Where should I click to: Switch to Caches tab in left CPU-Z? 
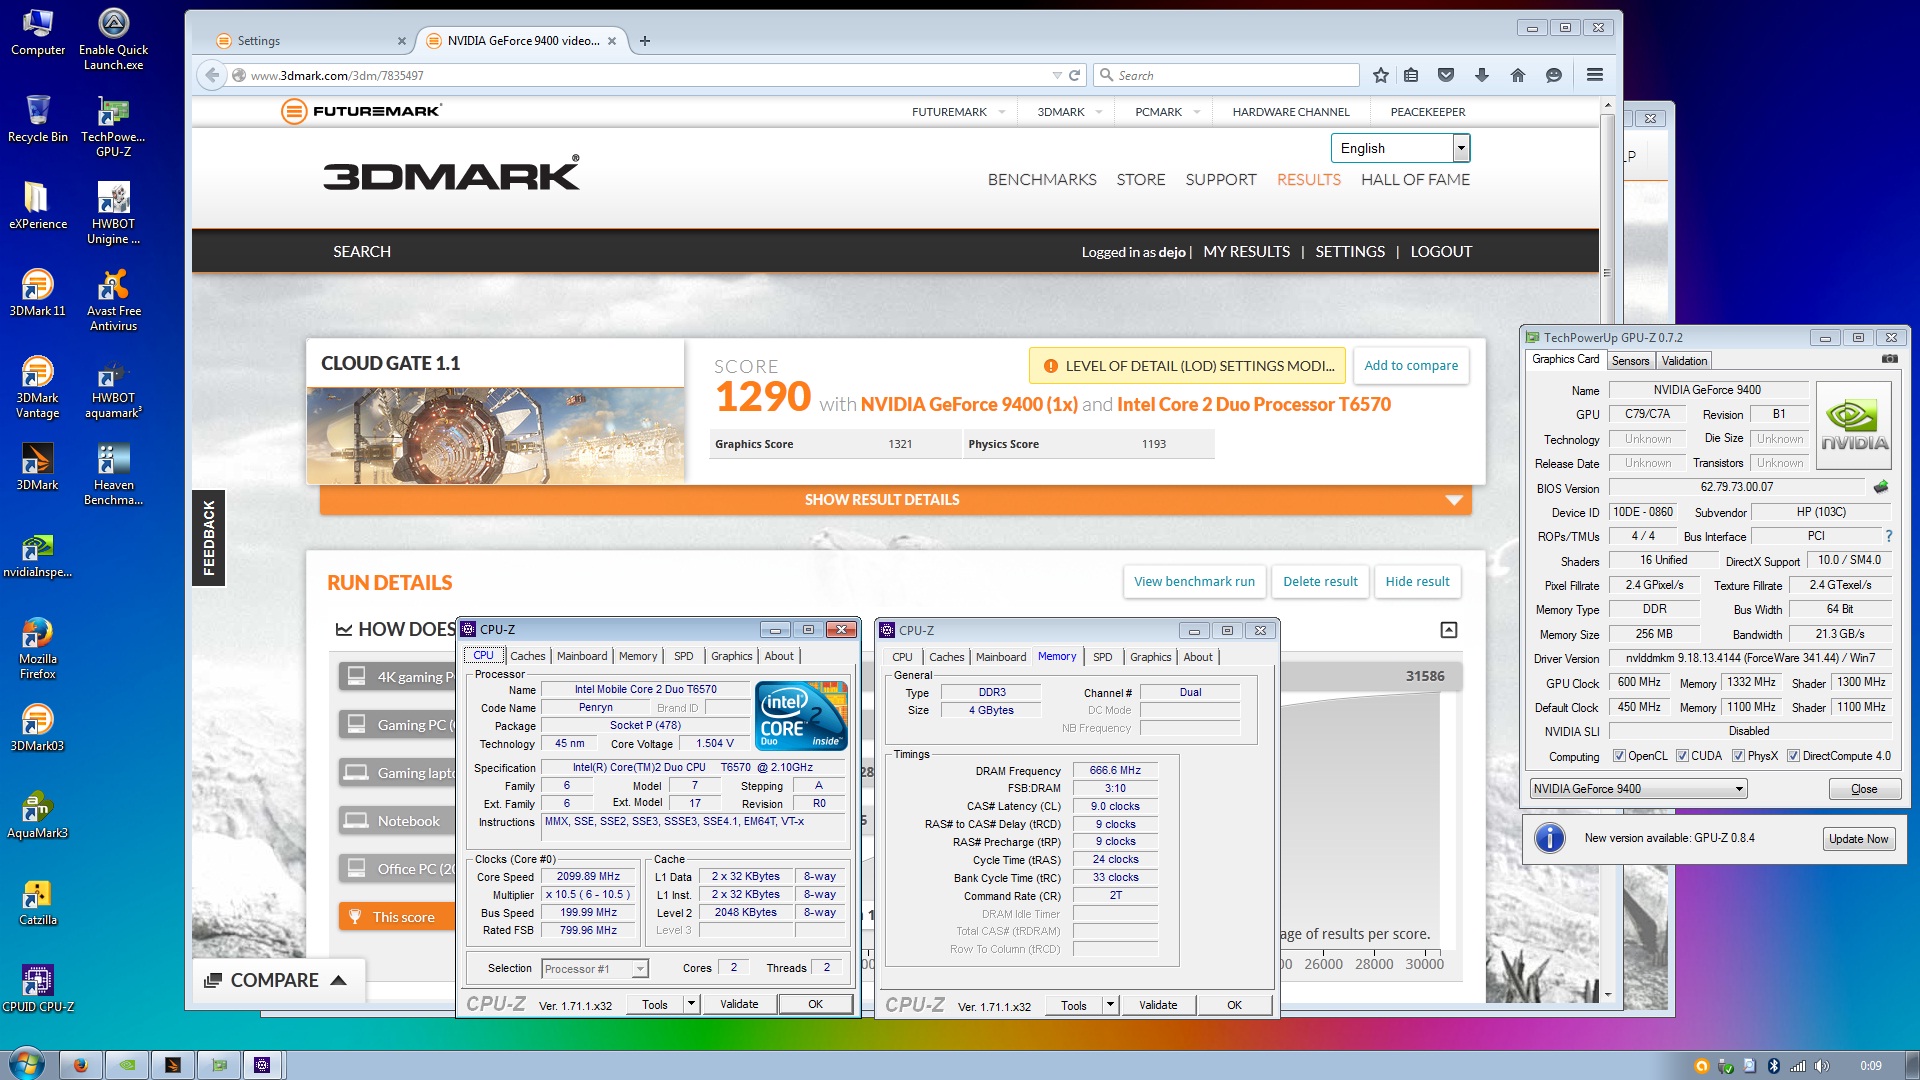point(527,656)
